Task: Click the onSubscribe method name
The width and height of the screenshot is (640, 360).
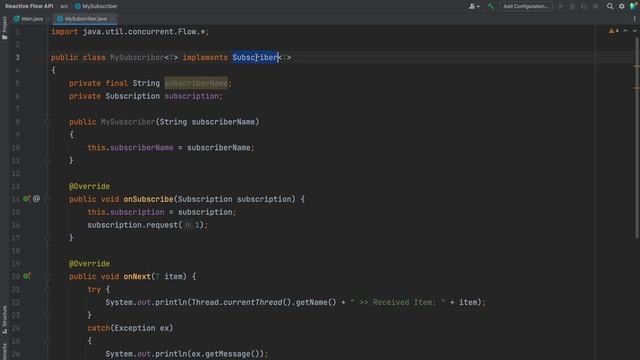Action: tap(148, 199)
